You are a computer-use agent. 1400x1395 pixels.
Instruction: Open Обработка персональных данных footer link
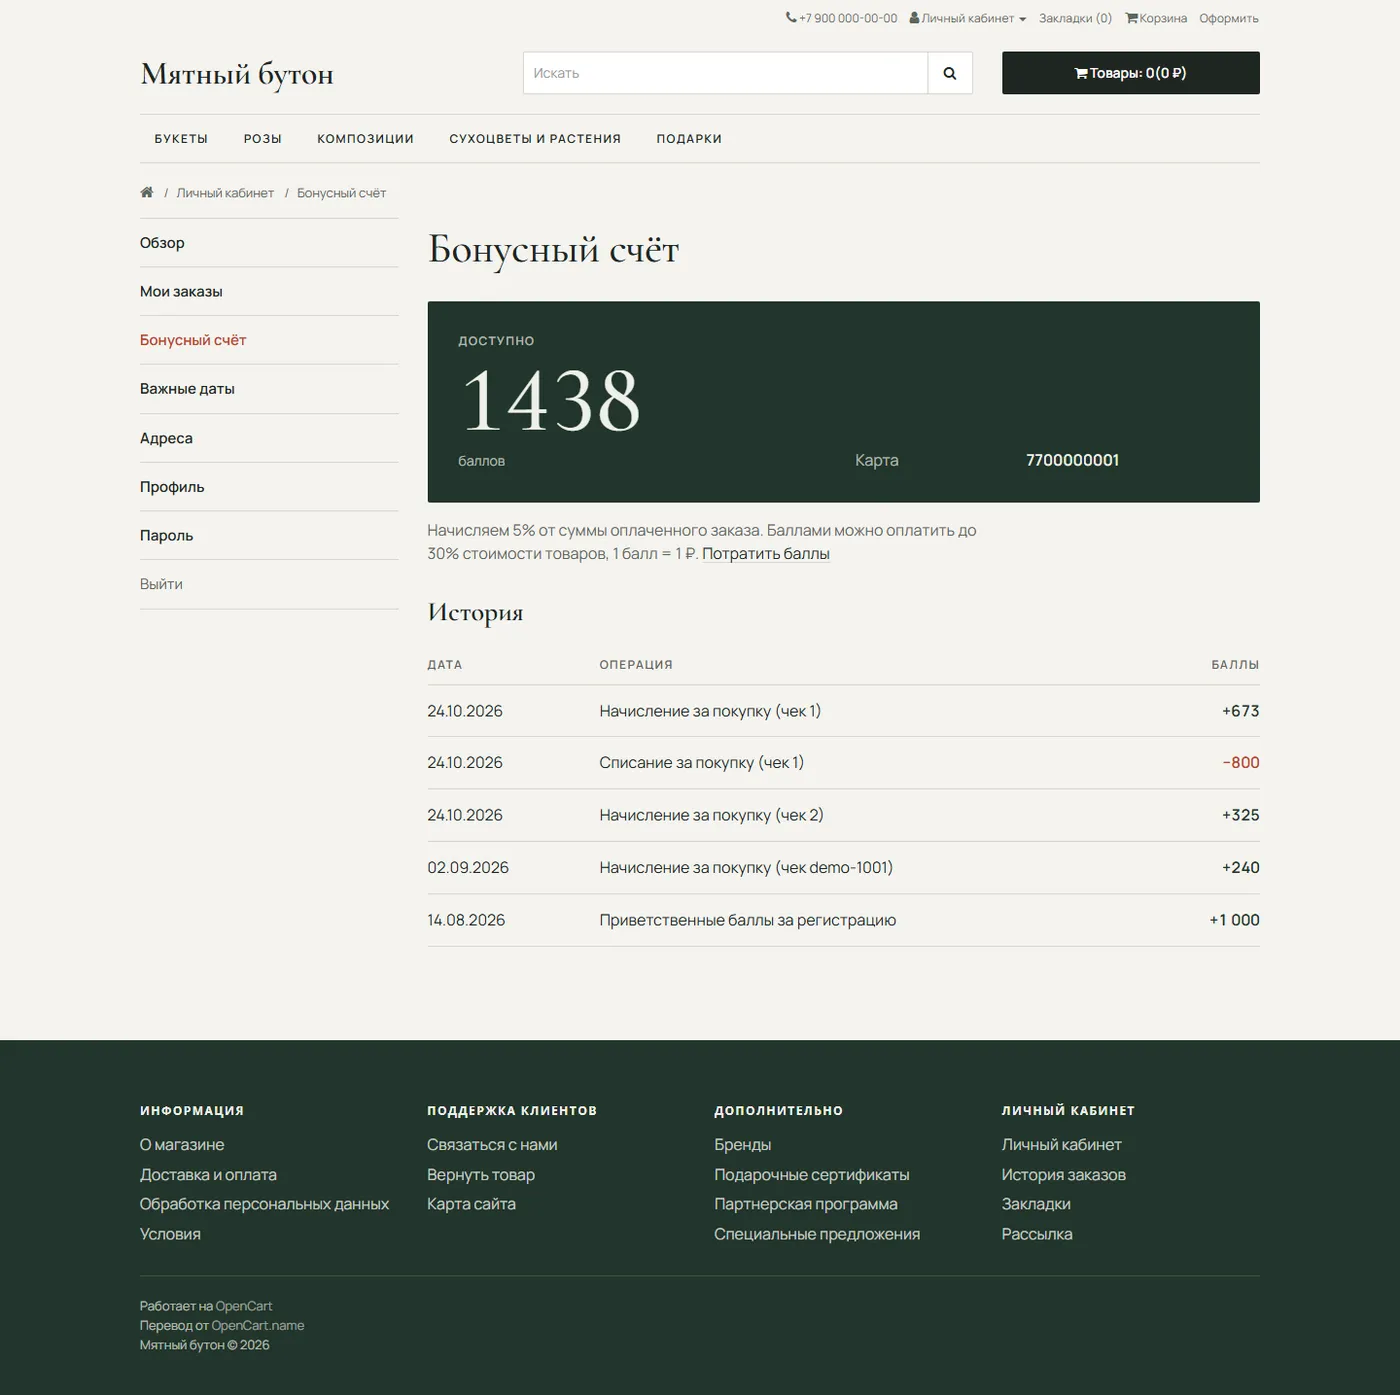[x=264, y=1204]
